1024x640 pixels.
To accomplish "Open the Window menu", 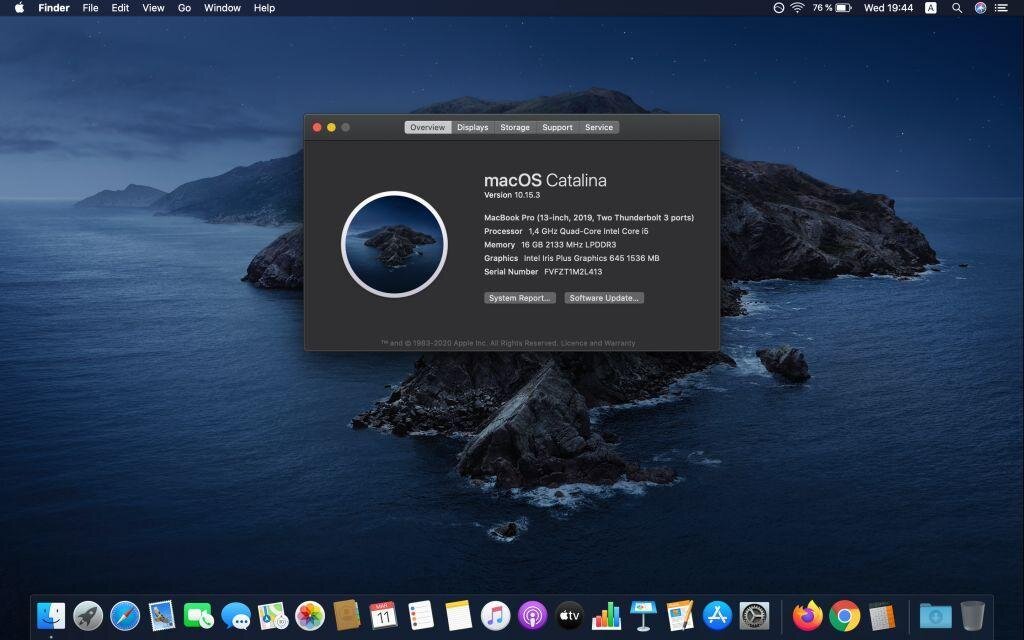I will [x=222, y=8].
